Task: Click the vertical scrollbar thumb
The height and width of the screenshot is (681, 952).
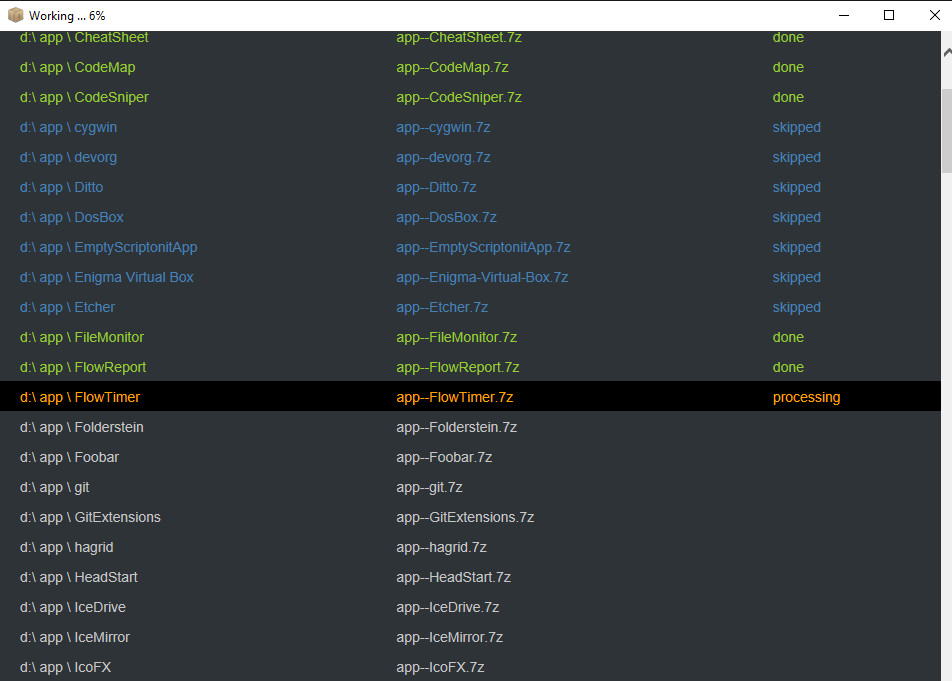Action: coord(947,130)
